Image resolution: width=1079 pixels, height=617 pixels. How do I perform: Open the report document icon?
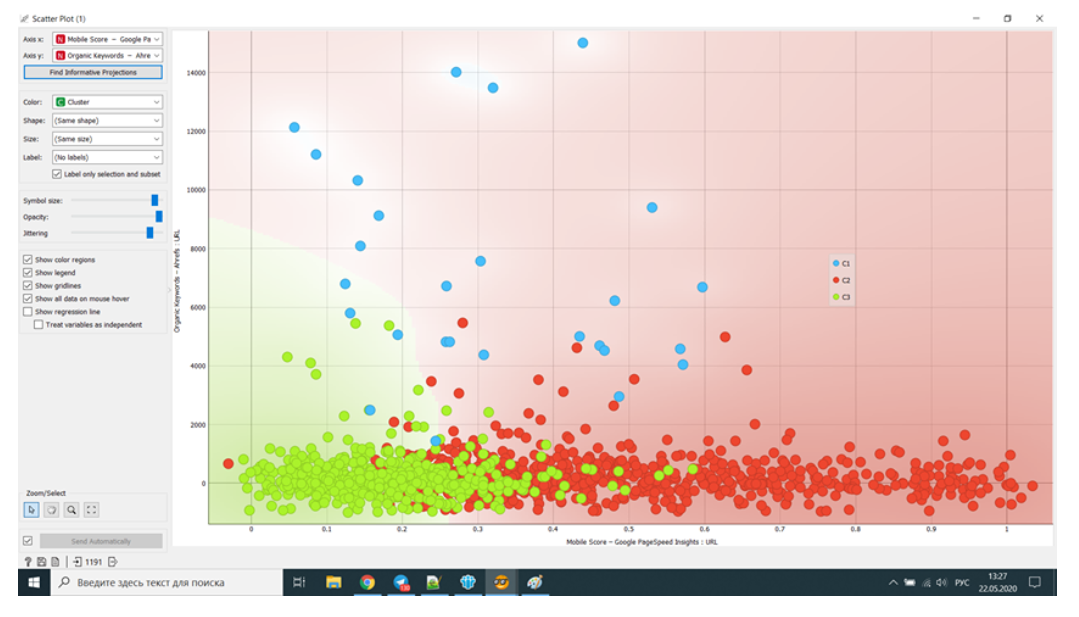(55, 562)
